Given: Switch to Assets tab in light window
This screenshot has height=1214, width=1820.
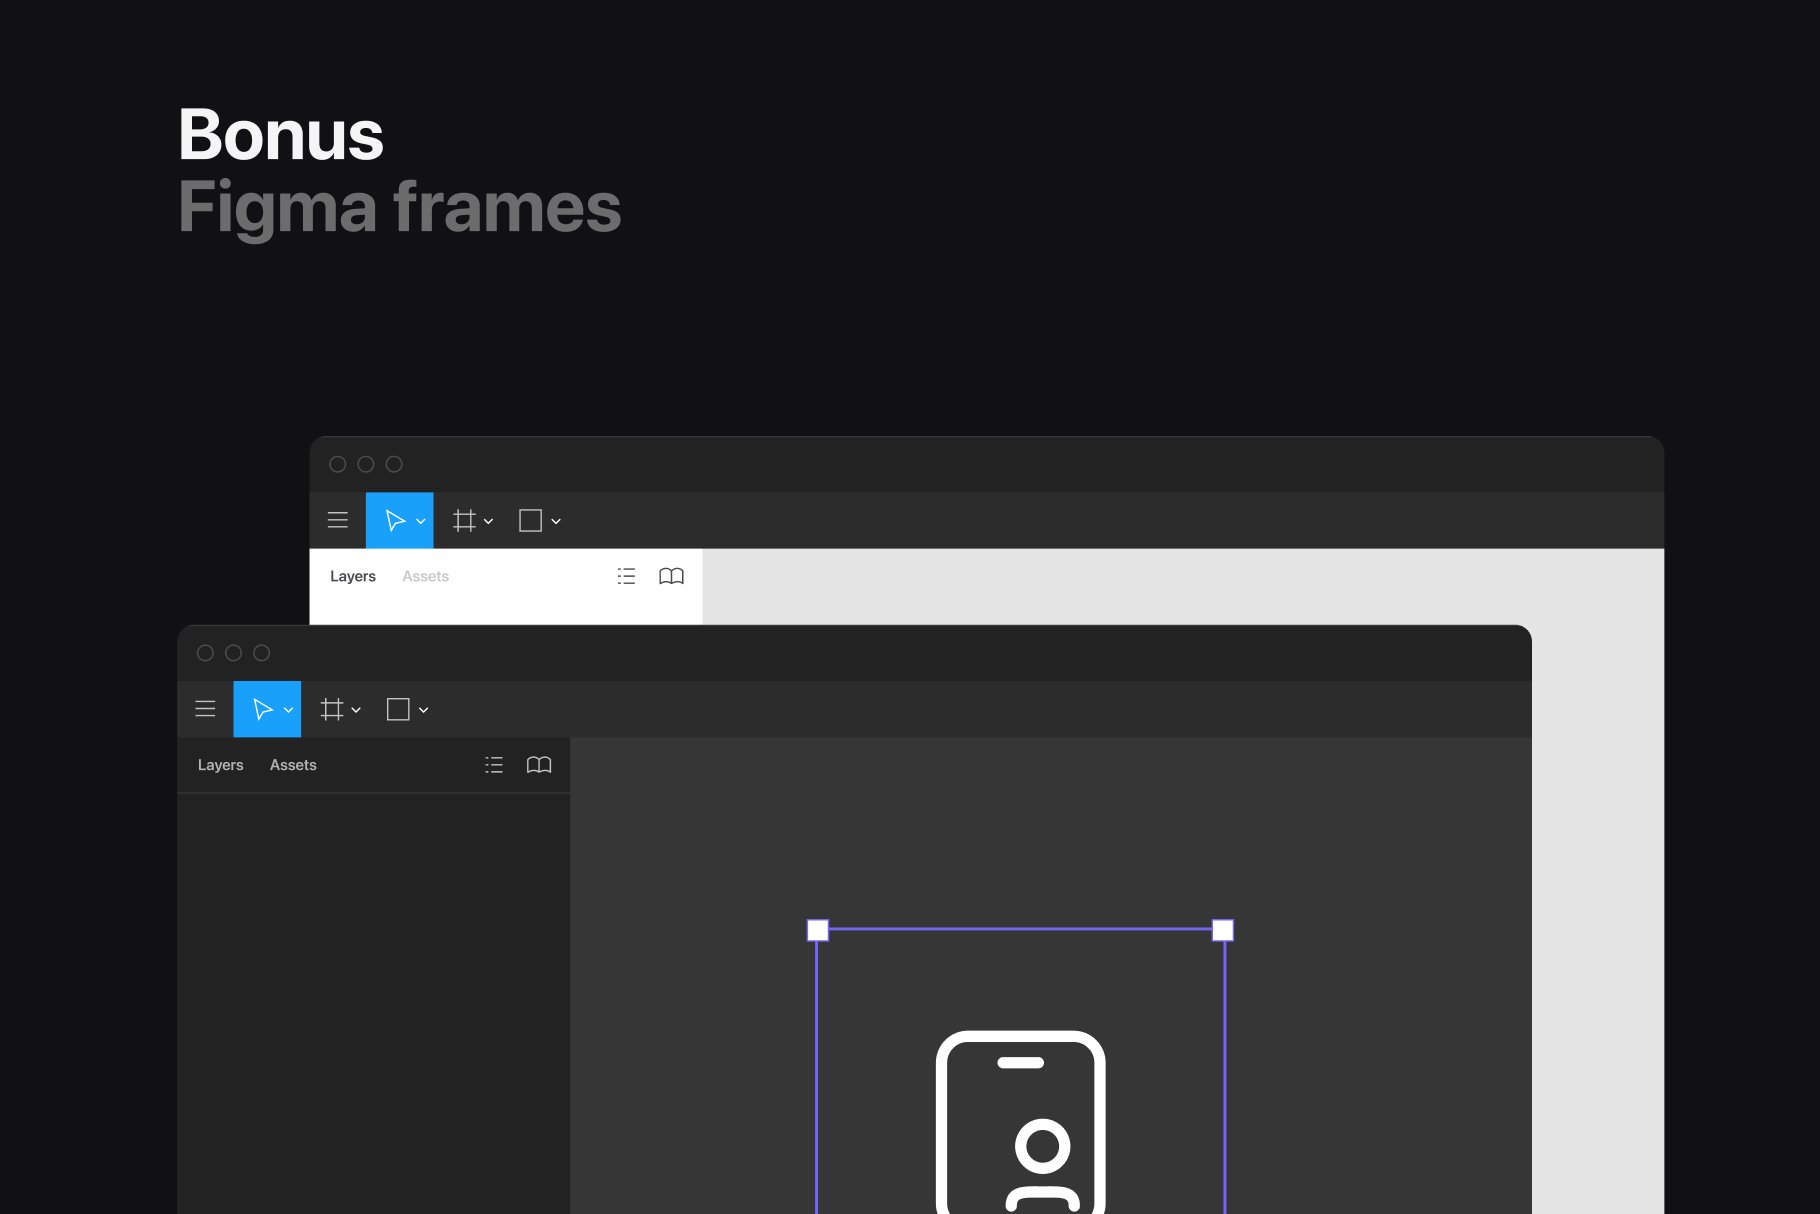Looking at the screenshot, I should click(426, 576).
